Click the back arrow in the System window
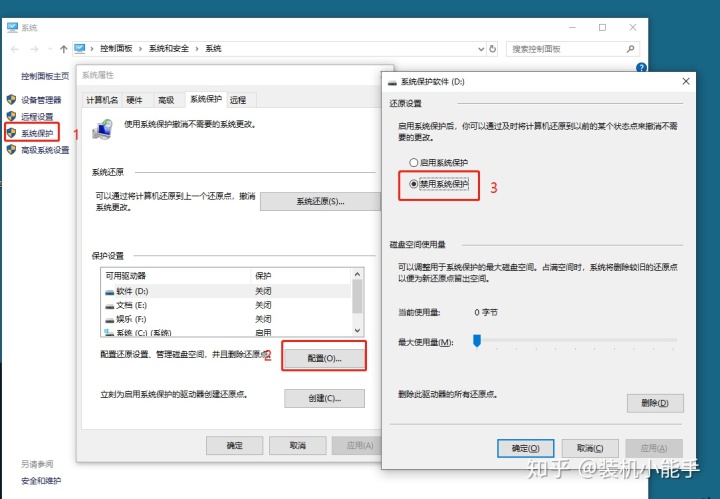Image resolution: width=720 pixels, height=499 pixels. [15, 49]
